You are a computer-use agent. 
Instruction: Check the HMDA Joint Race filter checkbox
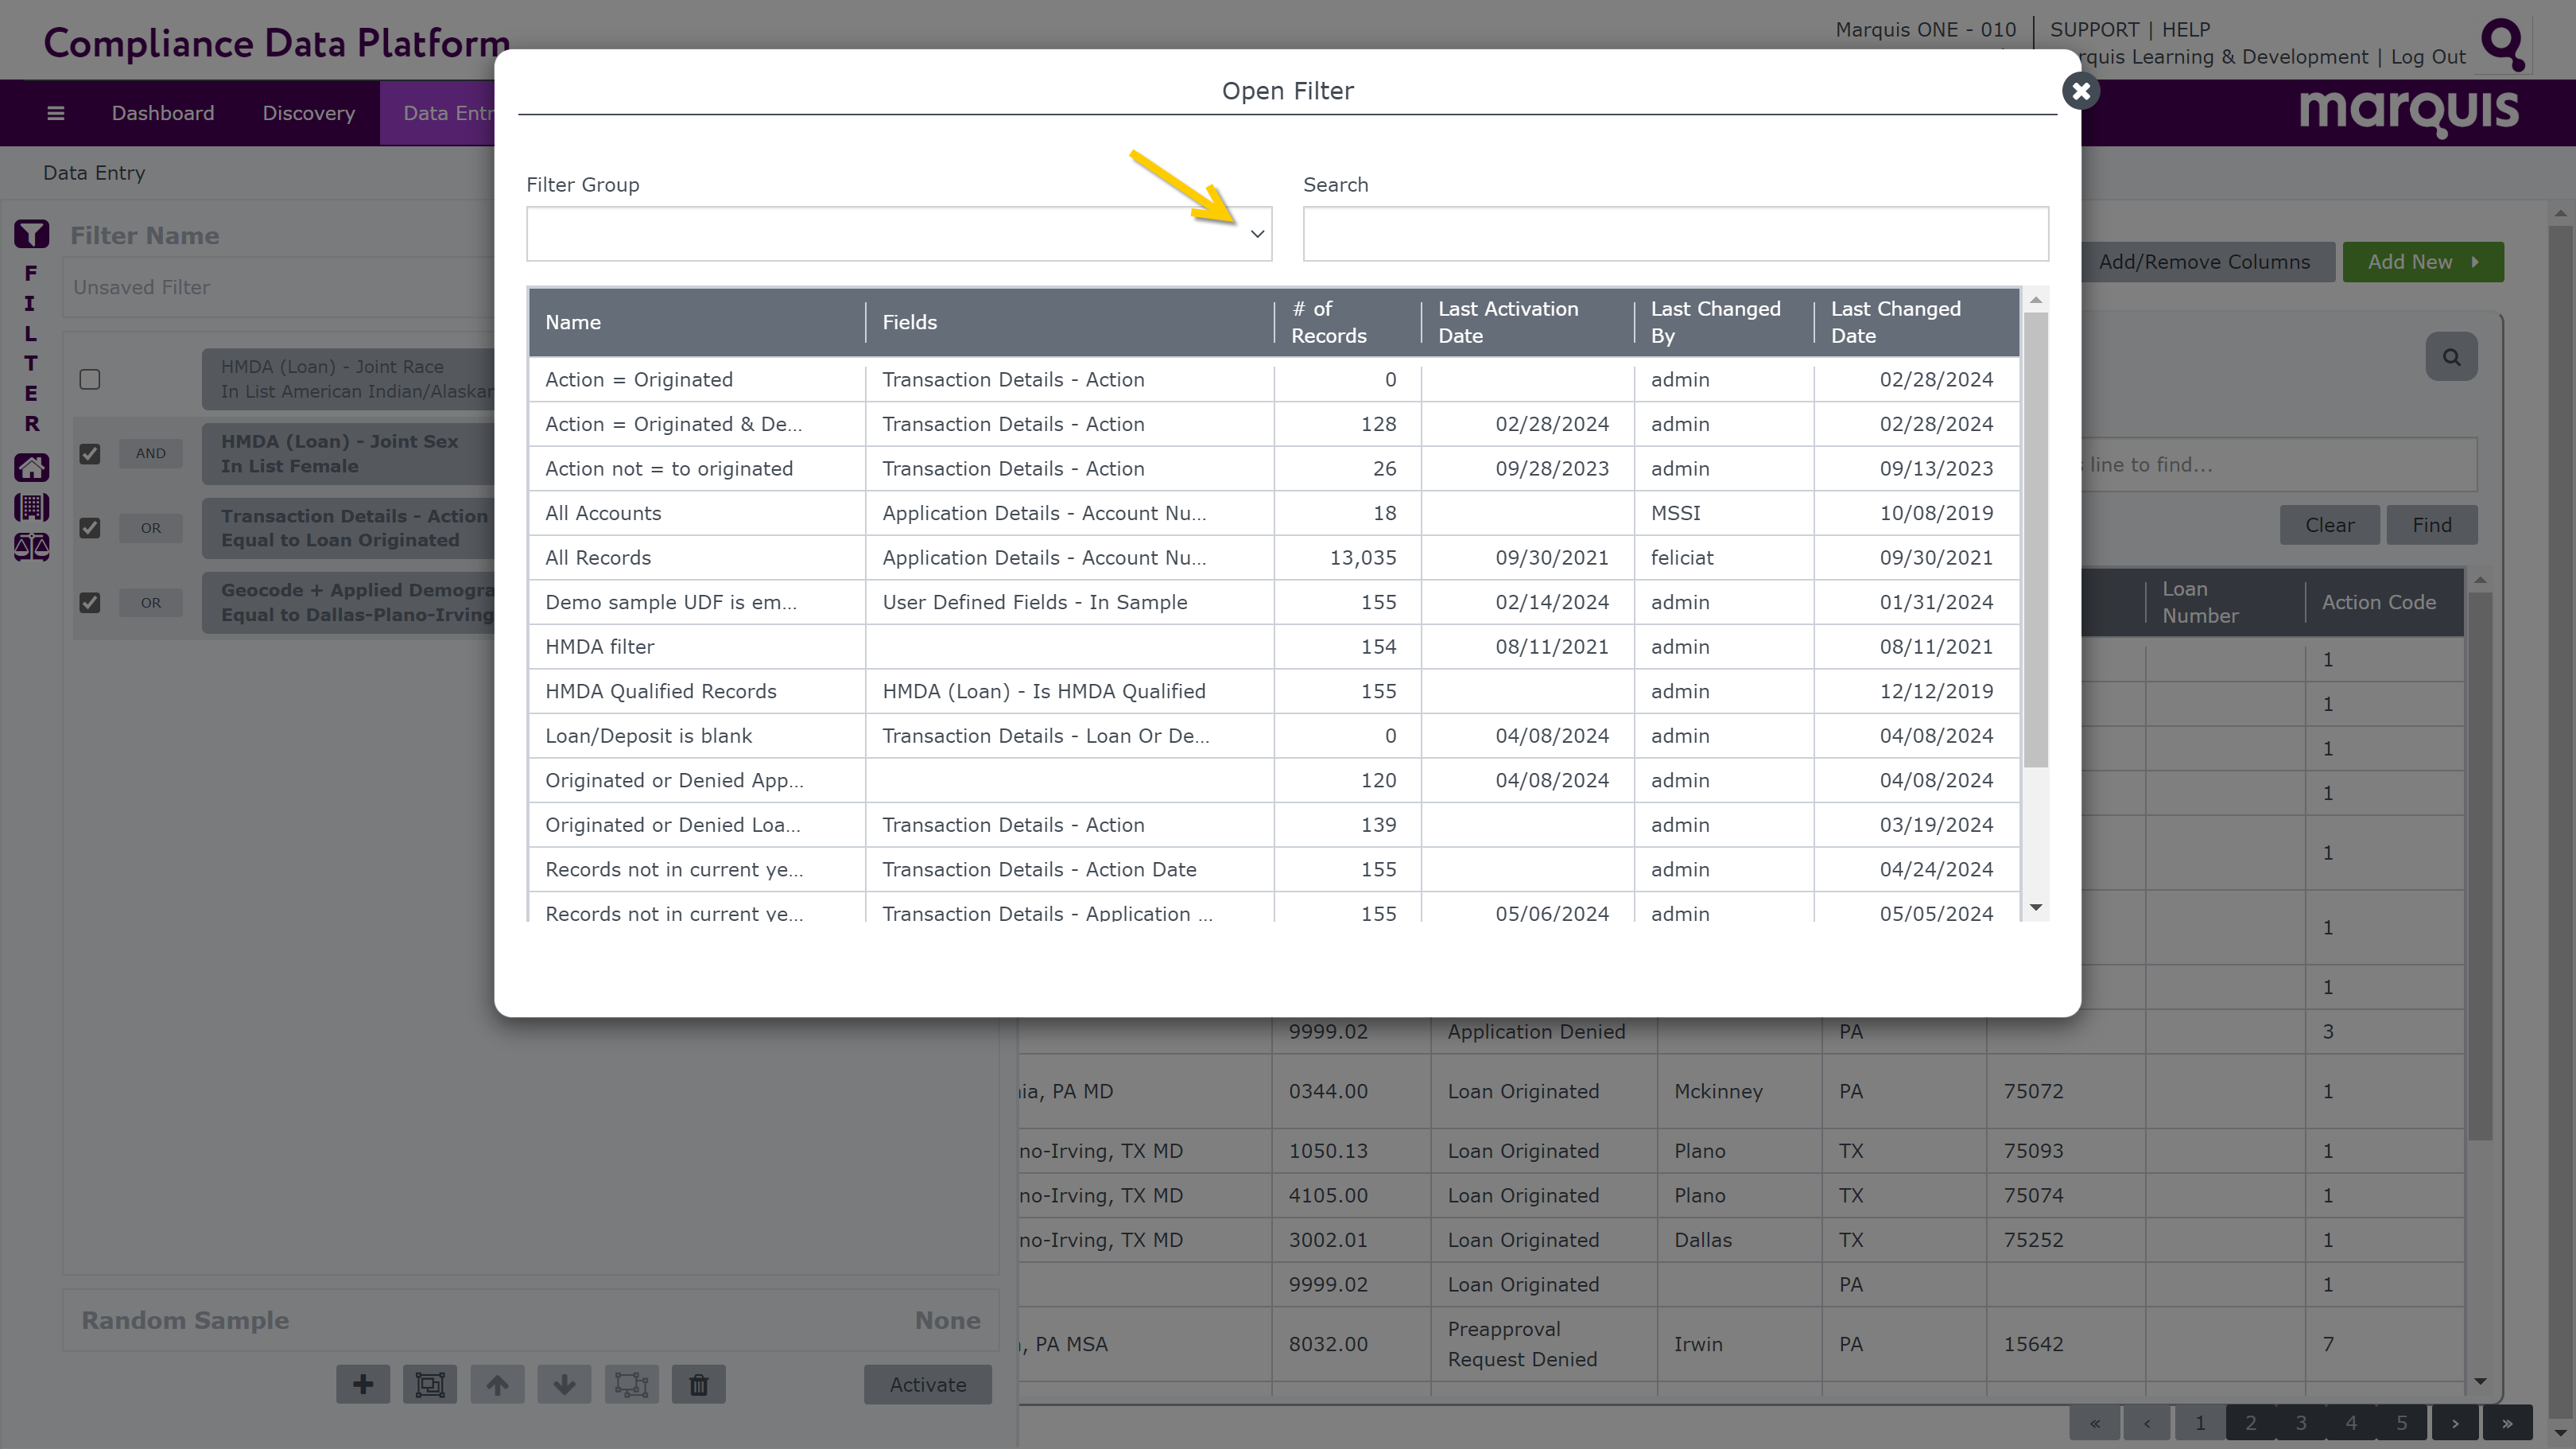90,379
